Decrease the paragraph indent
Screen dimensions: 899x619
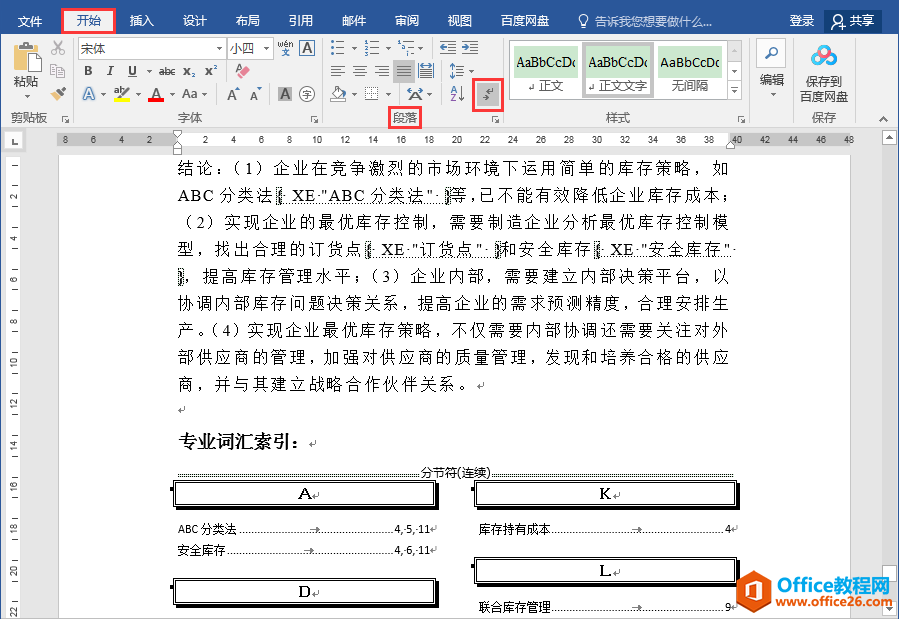(448, 48)
